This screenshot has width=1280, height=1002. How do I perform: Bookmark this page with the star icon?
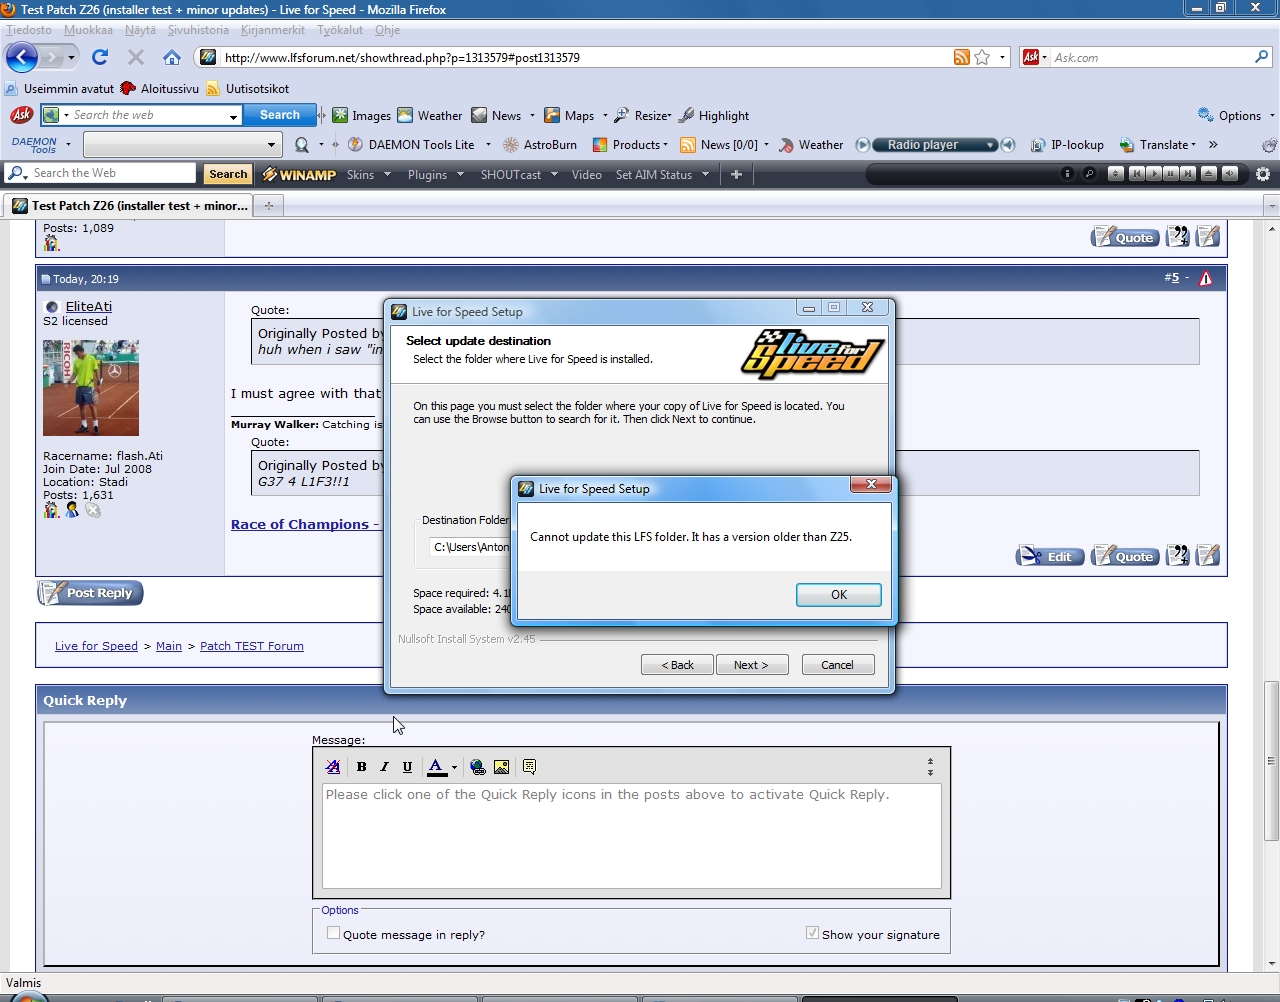(982, 57)
